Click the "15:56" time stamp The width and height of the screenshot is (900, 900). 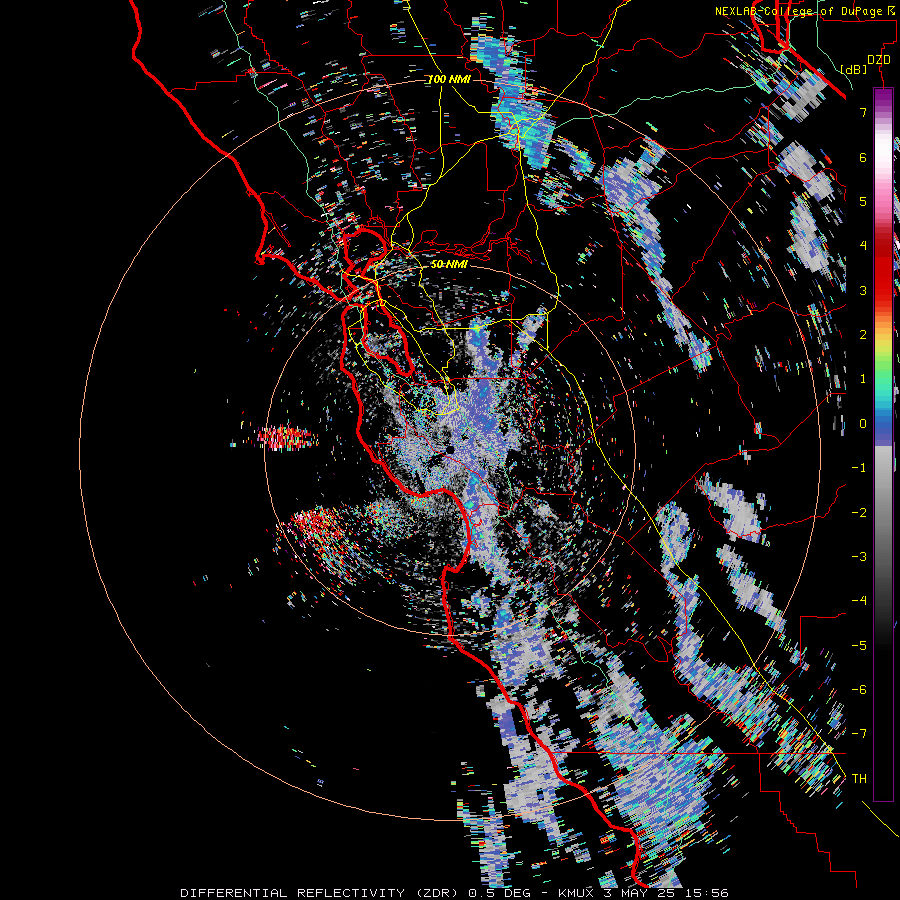708,893
